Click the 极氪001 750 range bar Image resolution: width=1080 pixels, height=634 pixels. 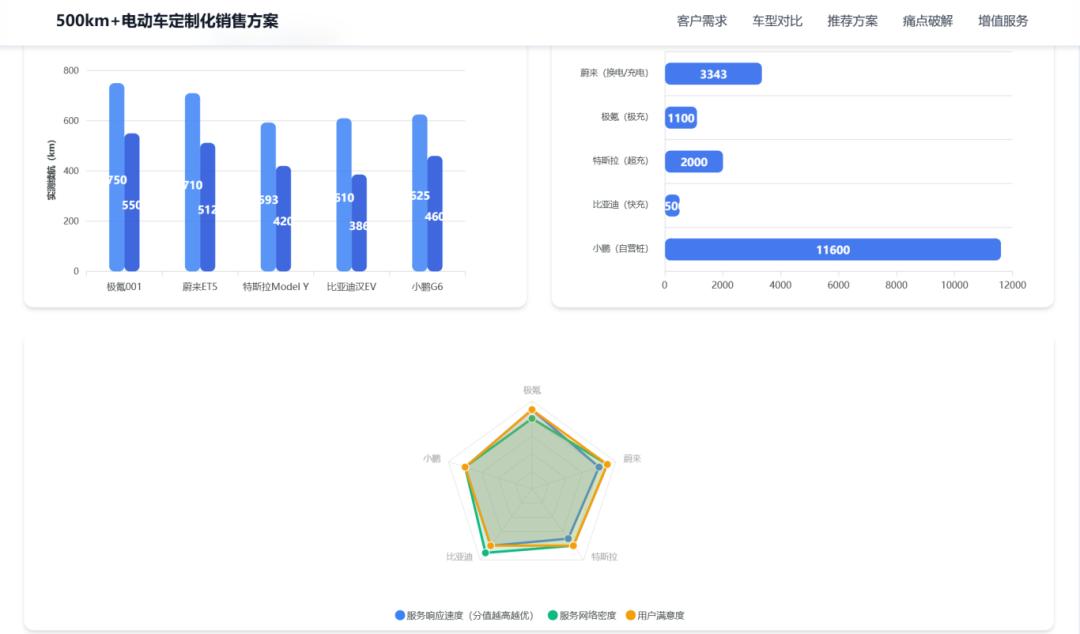(x=116, y=177)
